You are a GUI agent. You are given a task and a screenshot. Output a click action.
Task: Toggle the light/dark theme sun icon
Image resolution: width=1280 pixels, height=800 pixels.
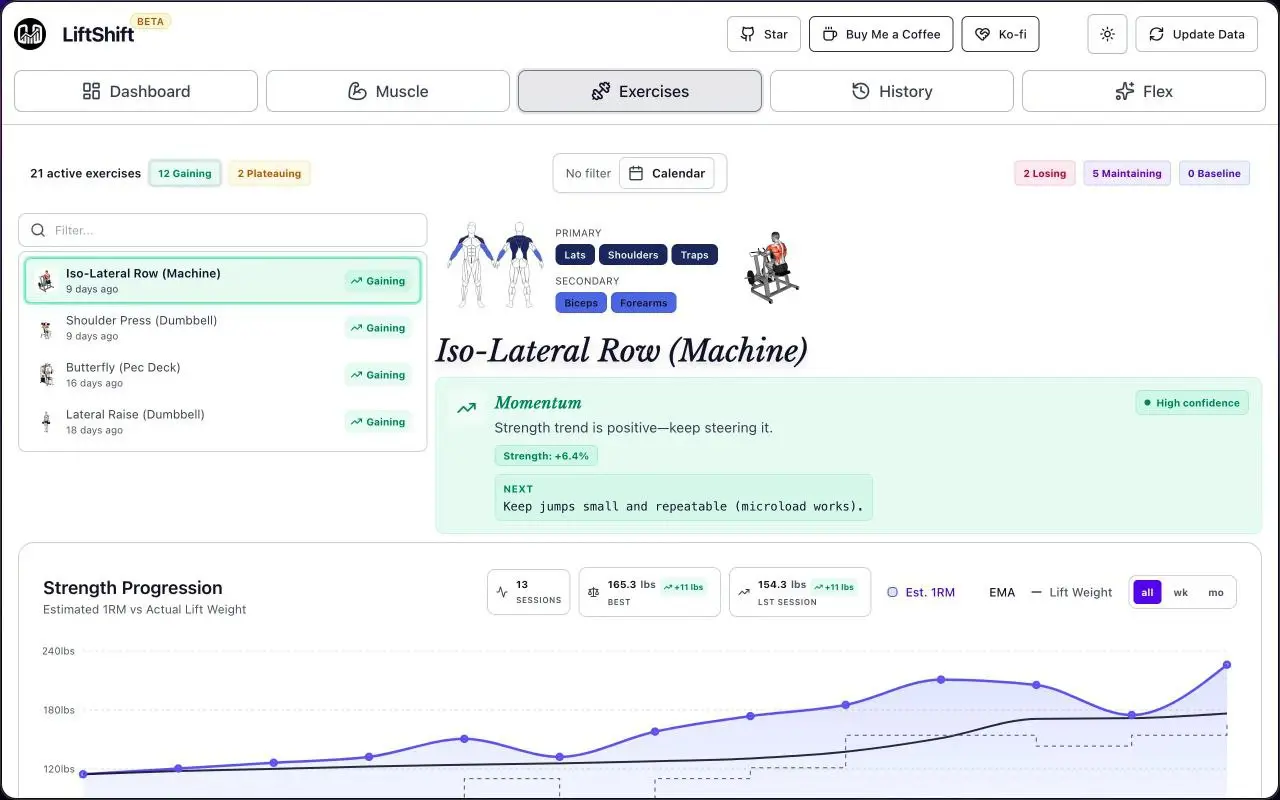[1107, 34]
